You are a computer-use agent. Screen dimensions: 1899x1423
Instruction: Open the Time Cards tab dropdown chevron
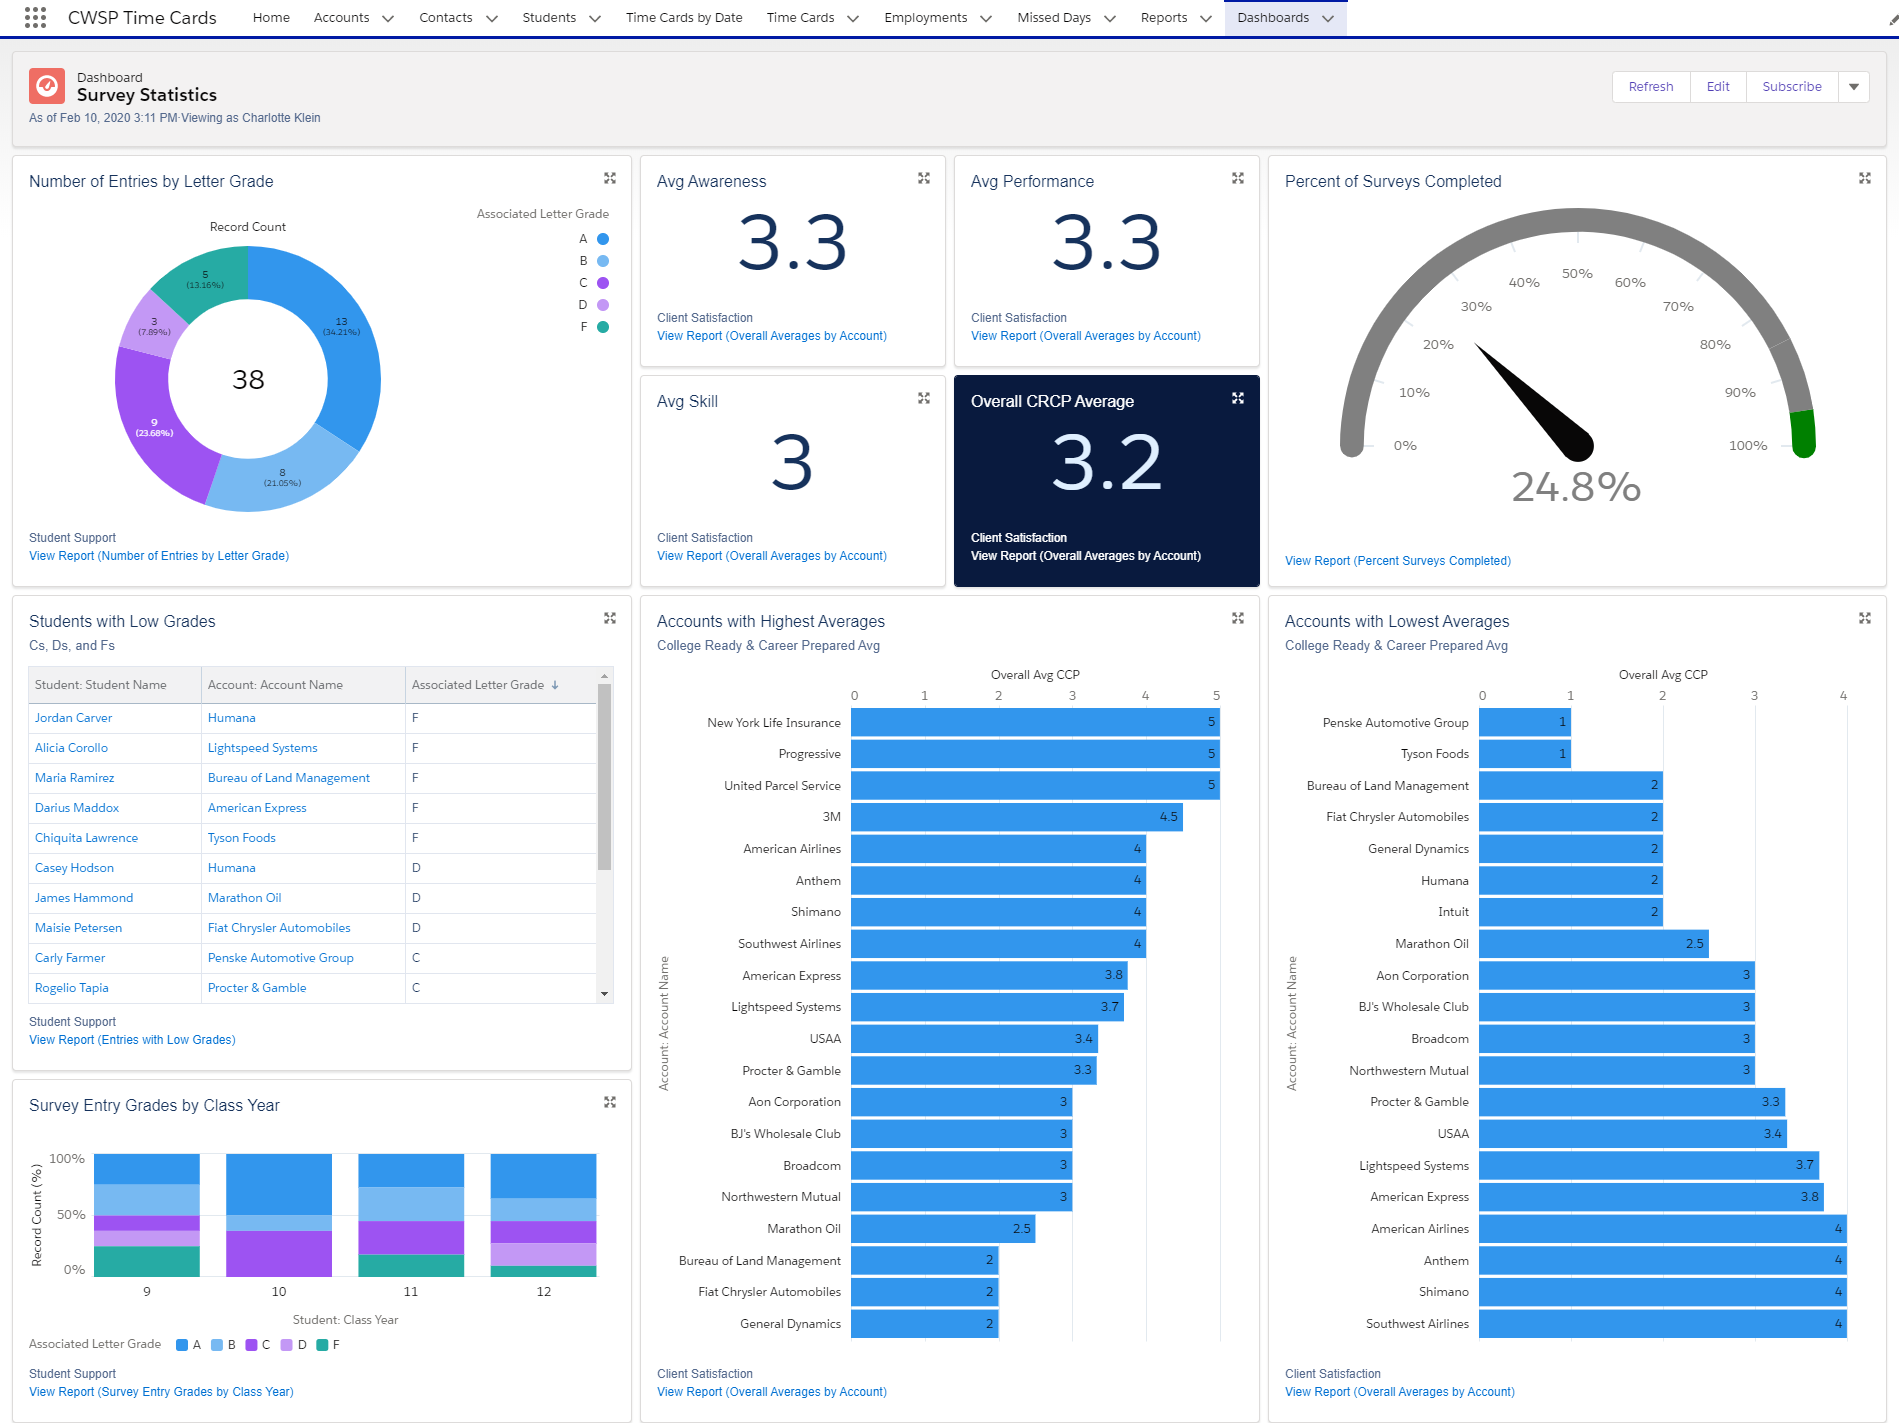853,18
